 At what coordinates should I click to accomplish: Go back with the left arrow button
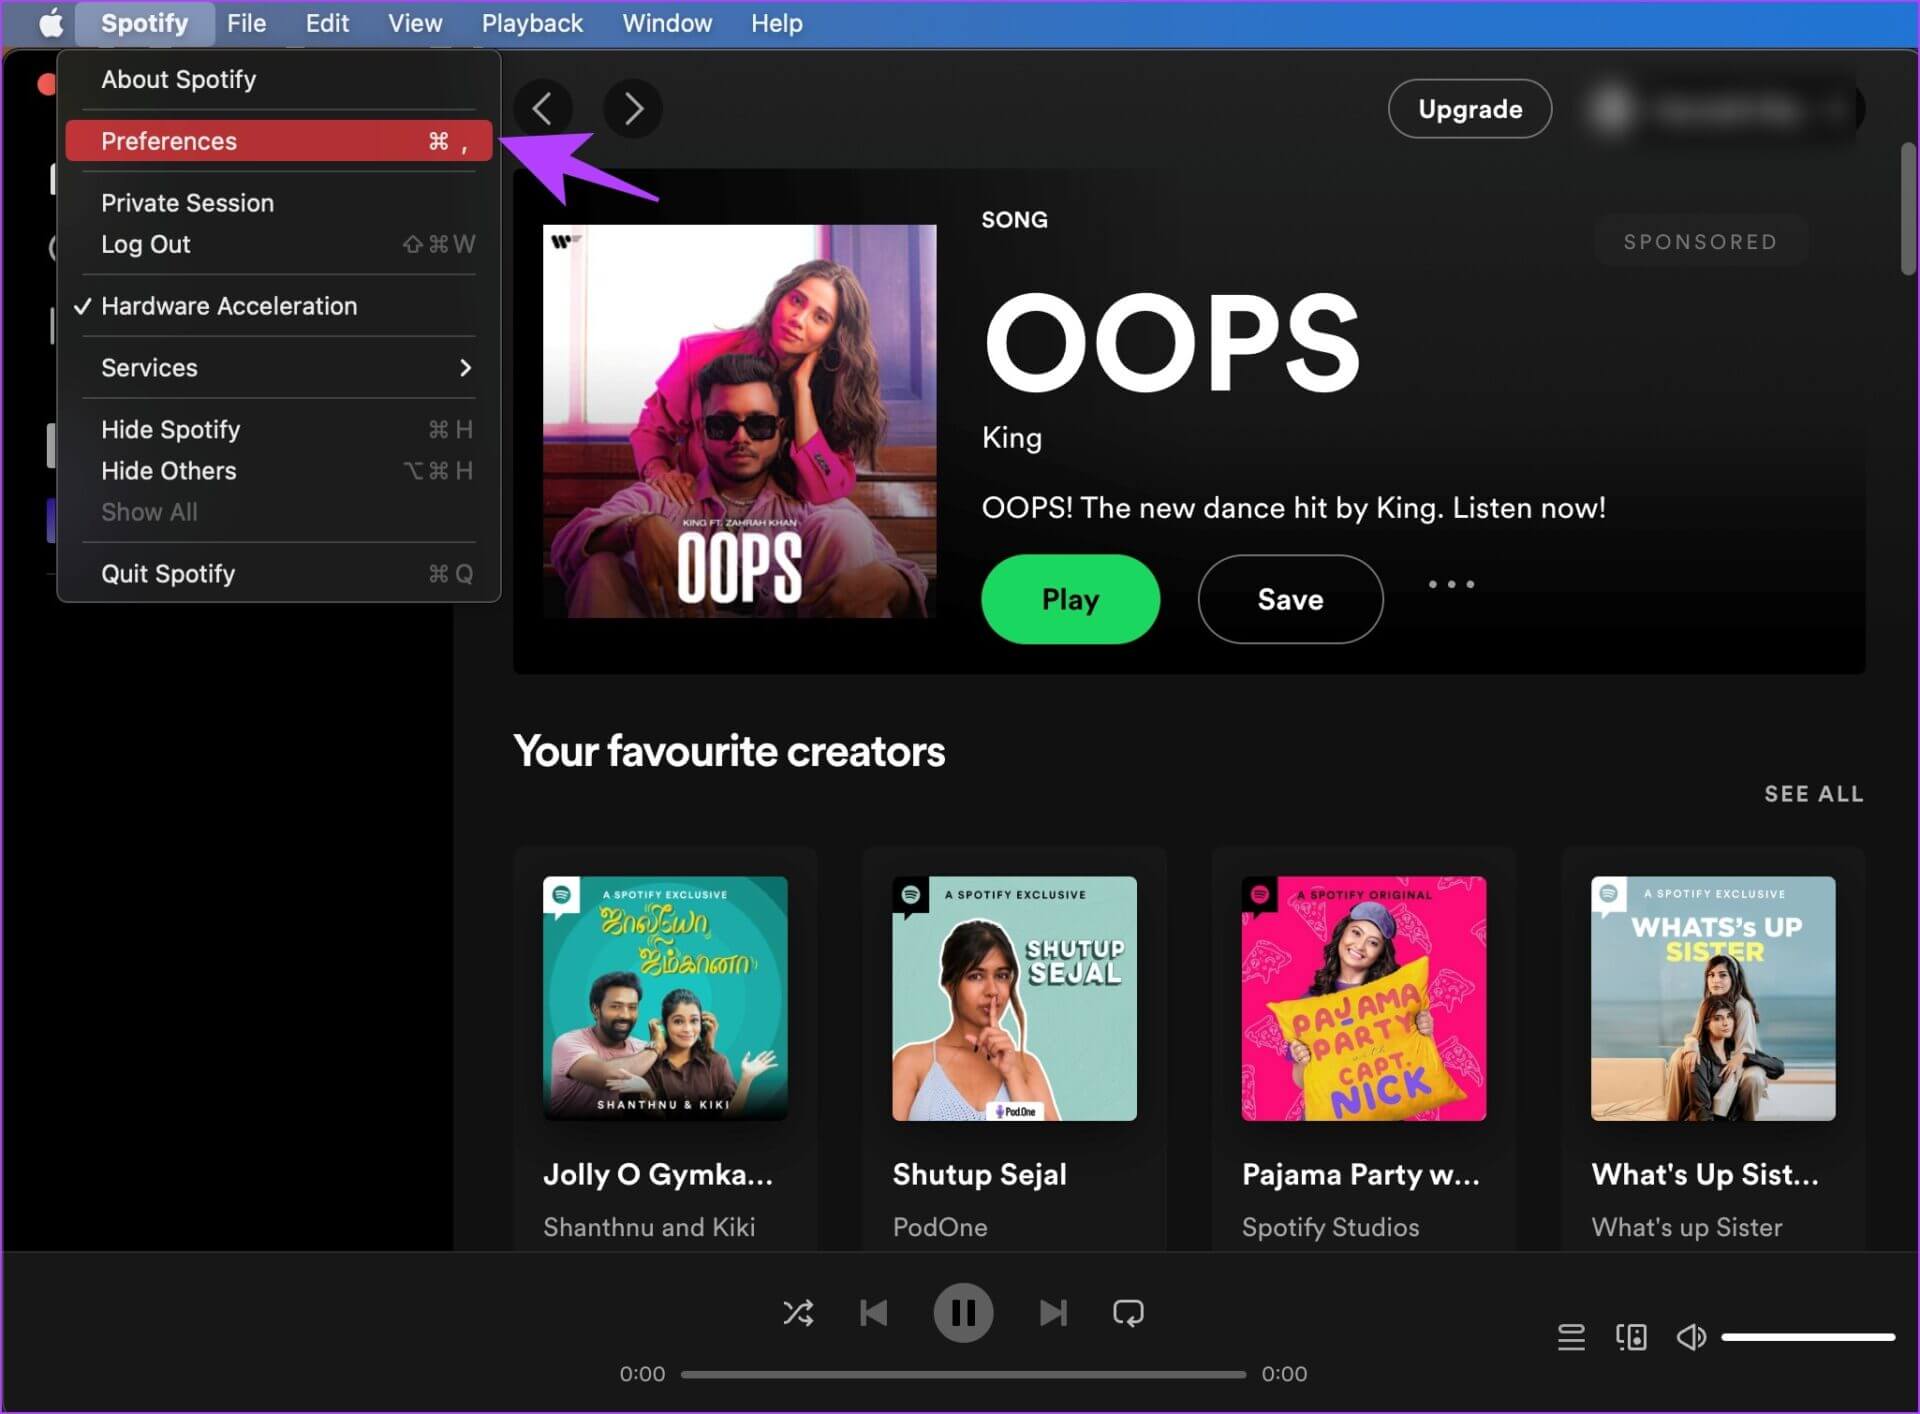click(543, 108)
